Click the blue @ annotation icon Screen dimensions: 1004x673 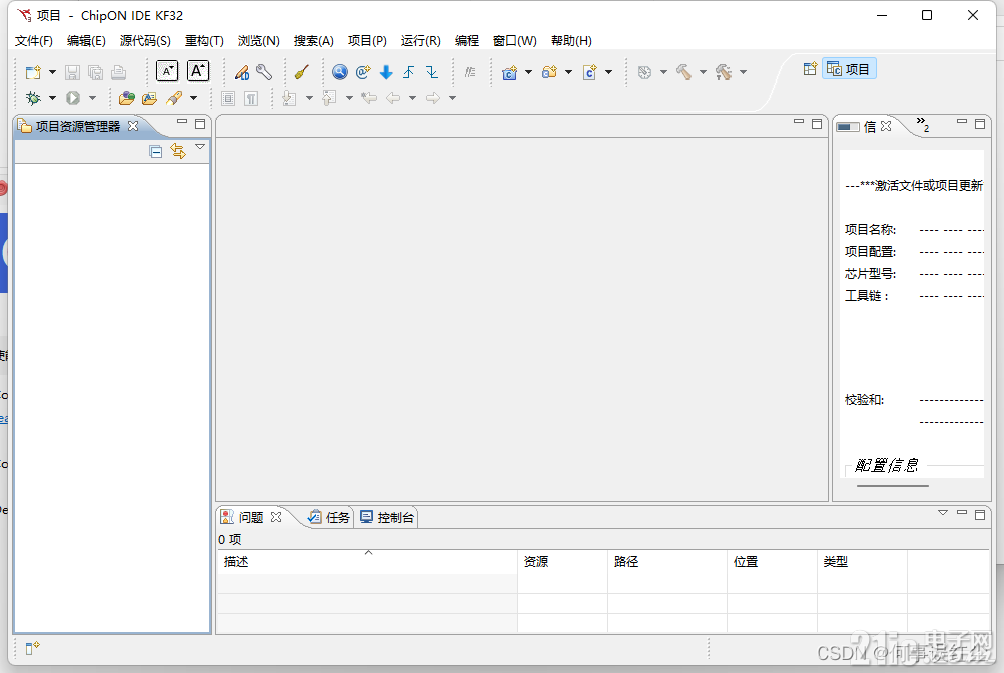point(363,72)
